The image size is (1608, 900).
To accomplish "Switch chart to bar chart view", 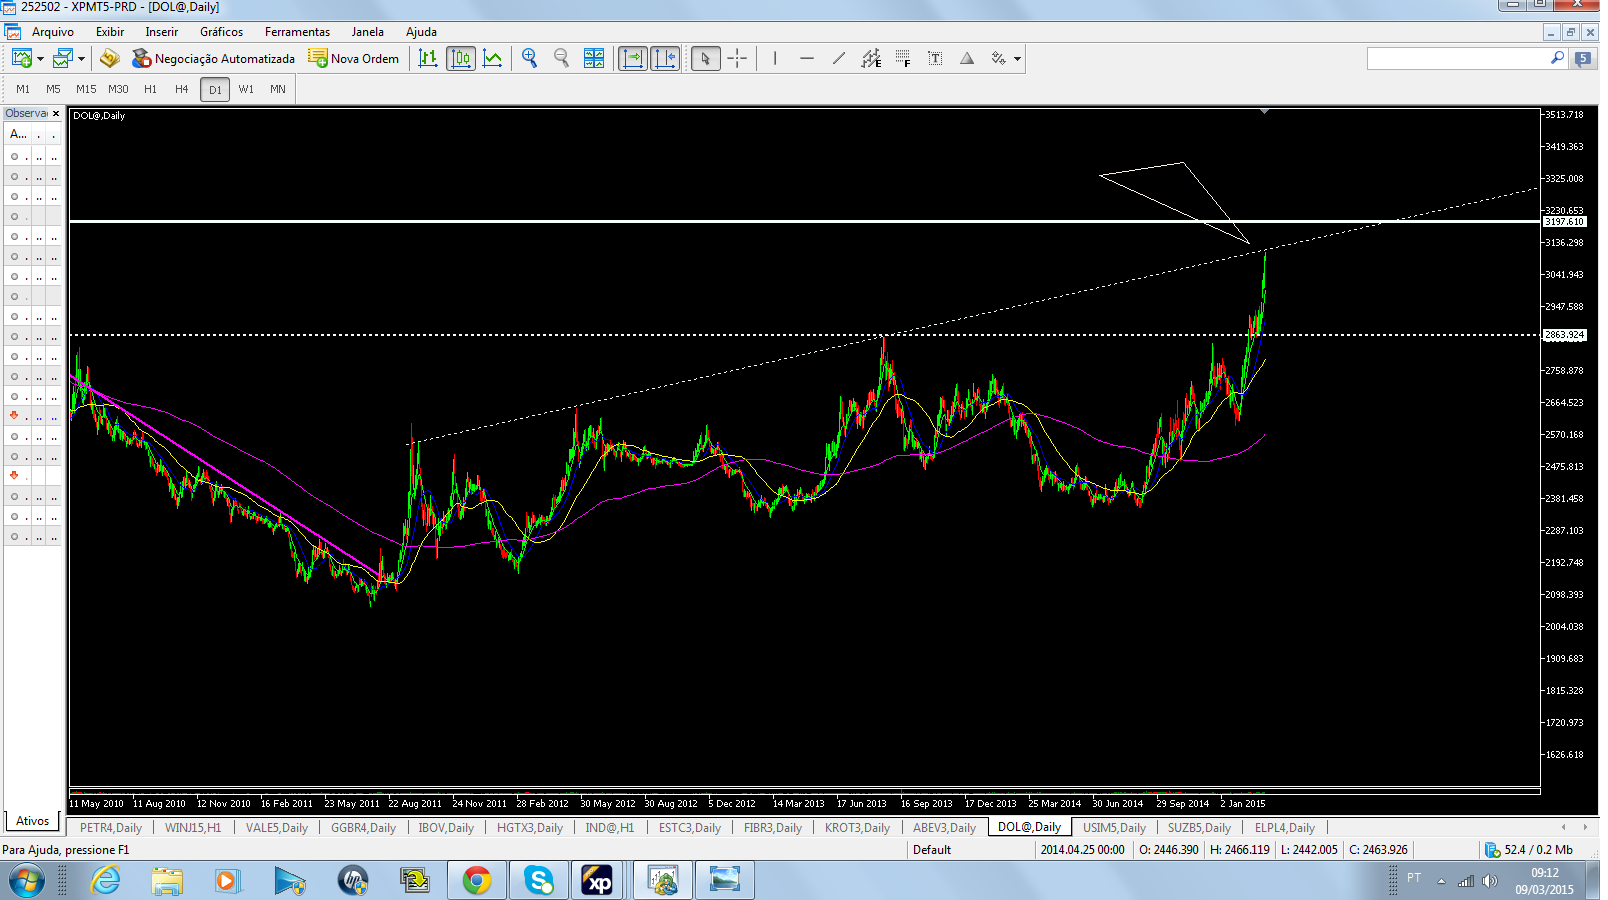I will [x=428, y=58].
